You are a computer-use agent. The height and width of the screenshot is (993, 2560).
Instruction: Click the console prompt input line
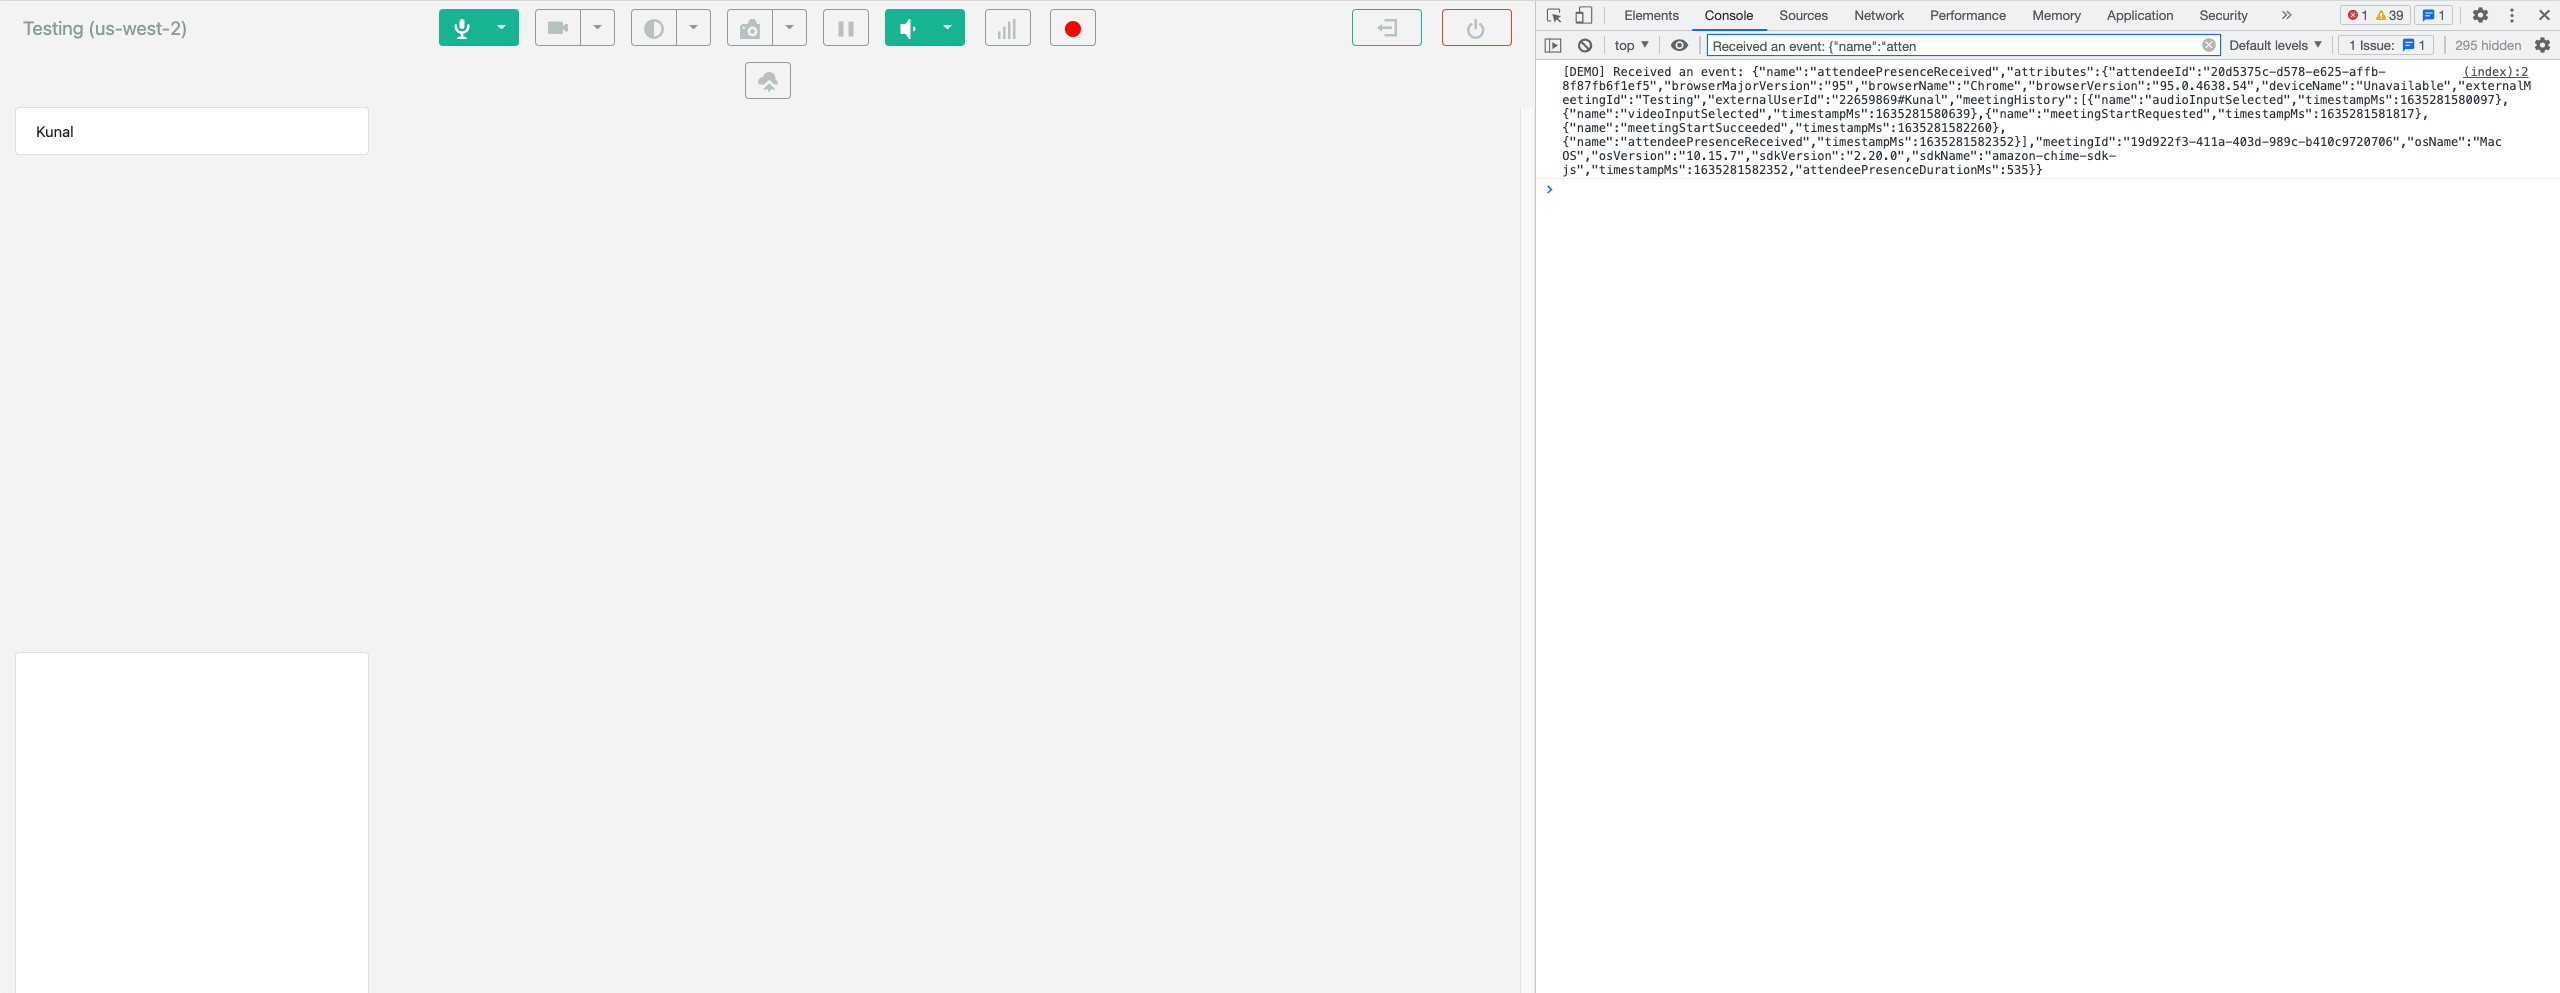pyautogui.click(x=2050, y=190)
